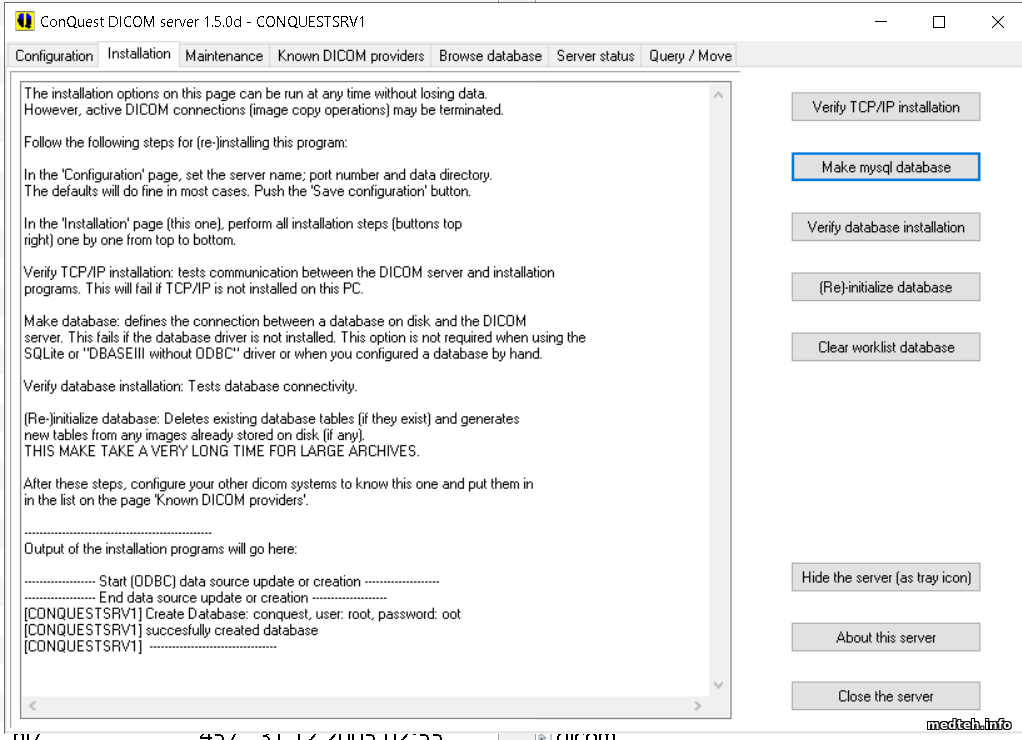Viewport: 1022px width, 740px height.
Task: Click the ConQuest app icon in title bar
Action: click(x=22, y=21)
